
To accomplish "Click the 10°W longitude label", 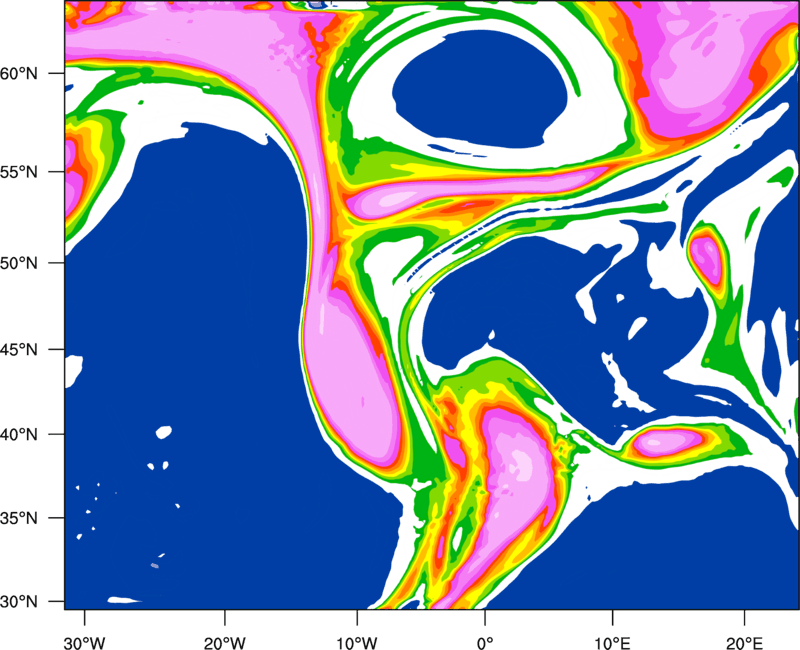I will pyautogui.click(x=357, y=643).
